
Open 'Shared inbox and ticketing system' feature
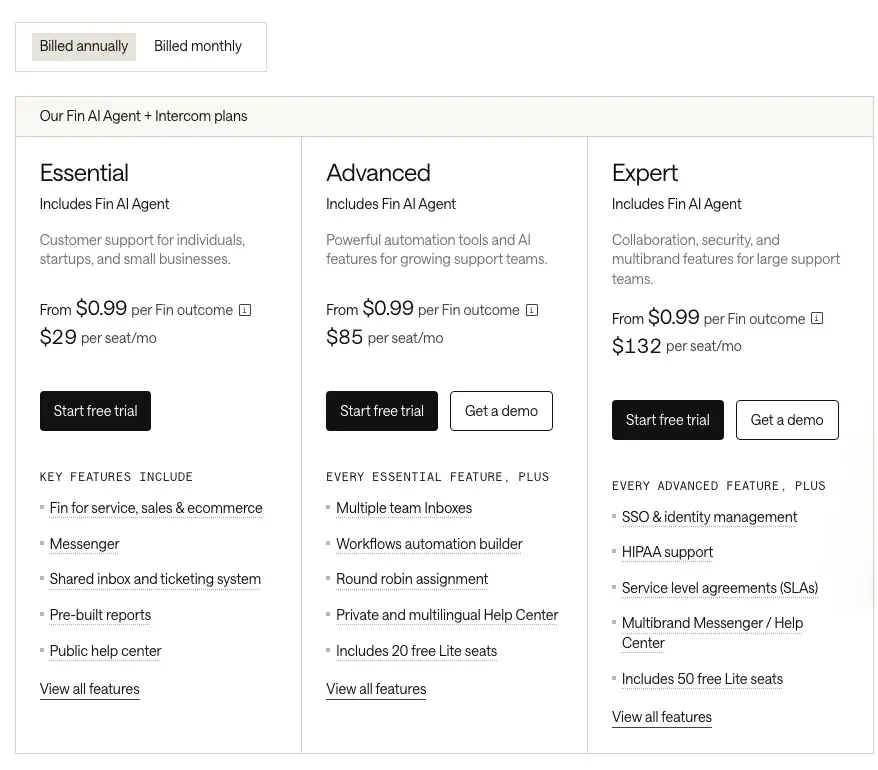(x=155, y=579)
